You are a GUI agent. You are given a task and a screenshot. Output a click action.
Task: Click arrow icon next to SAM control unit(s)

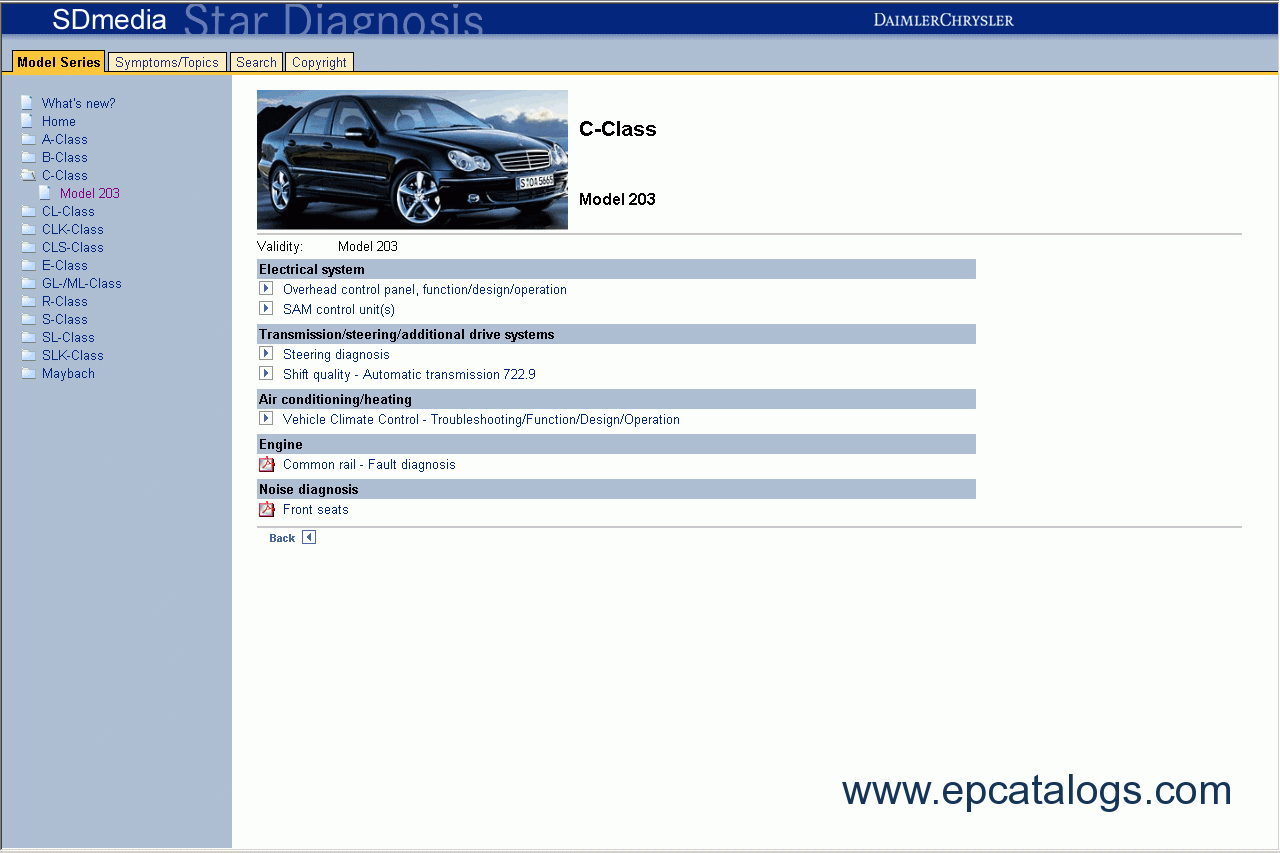(x=266, y=308)
